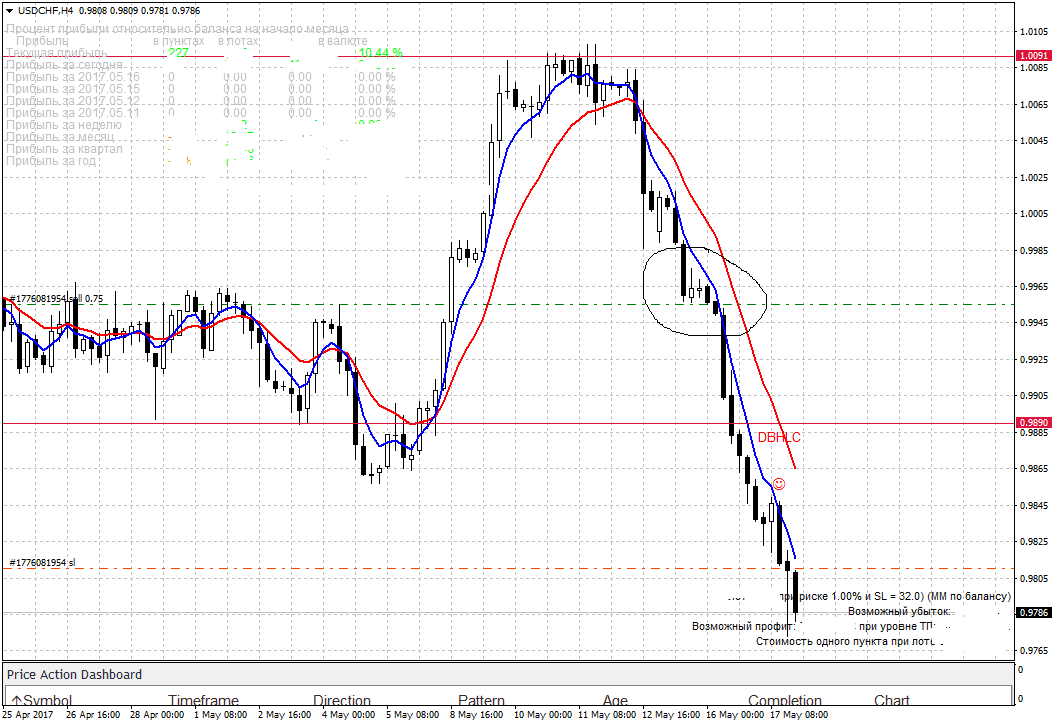
Task: Click the '25 Apr 2017' time axis label
Action: pos(28,715)
